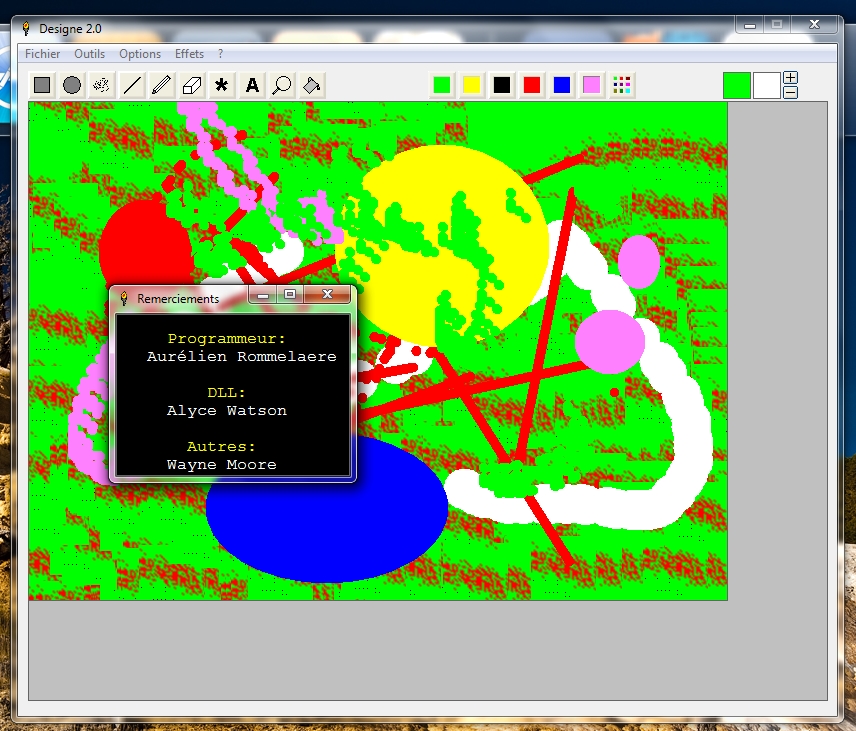Select the pencil drawing tool
Image resolution: width=856 pixels, height=731 pixels.
point(162,85)
